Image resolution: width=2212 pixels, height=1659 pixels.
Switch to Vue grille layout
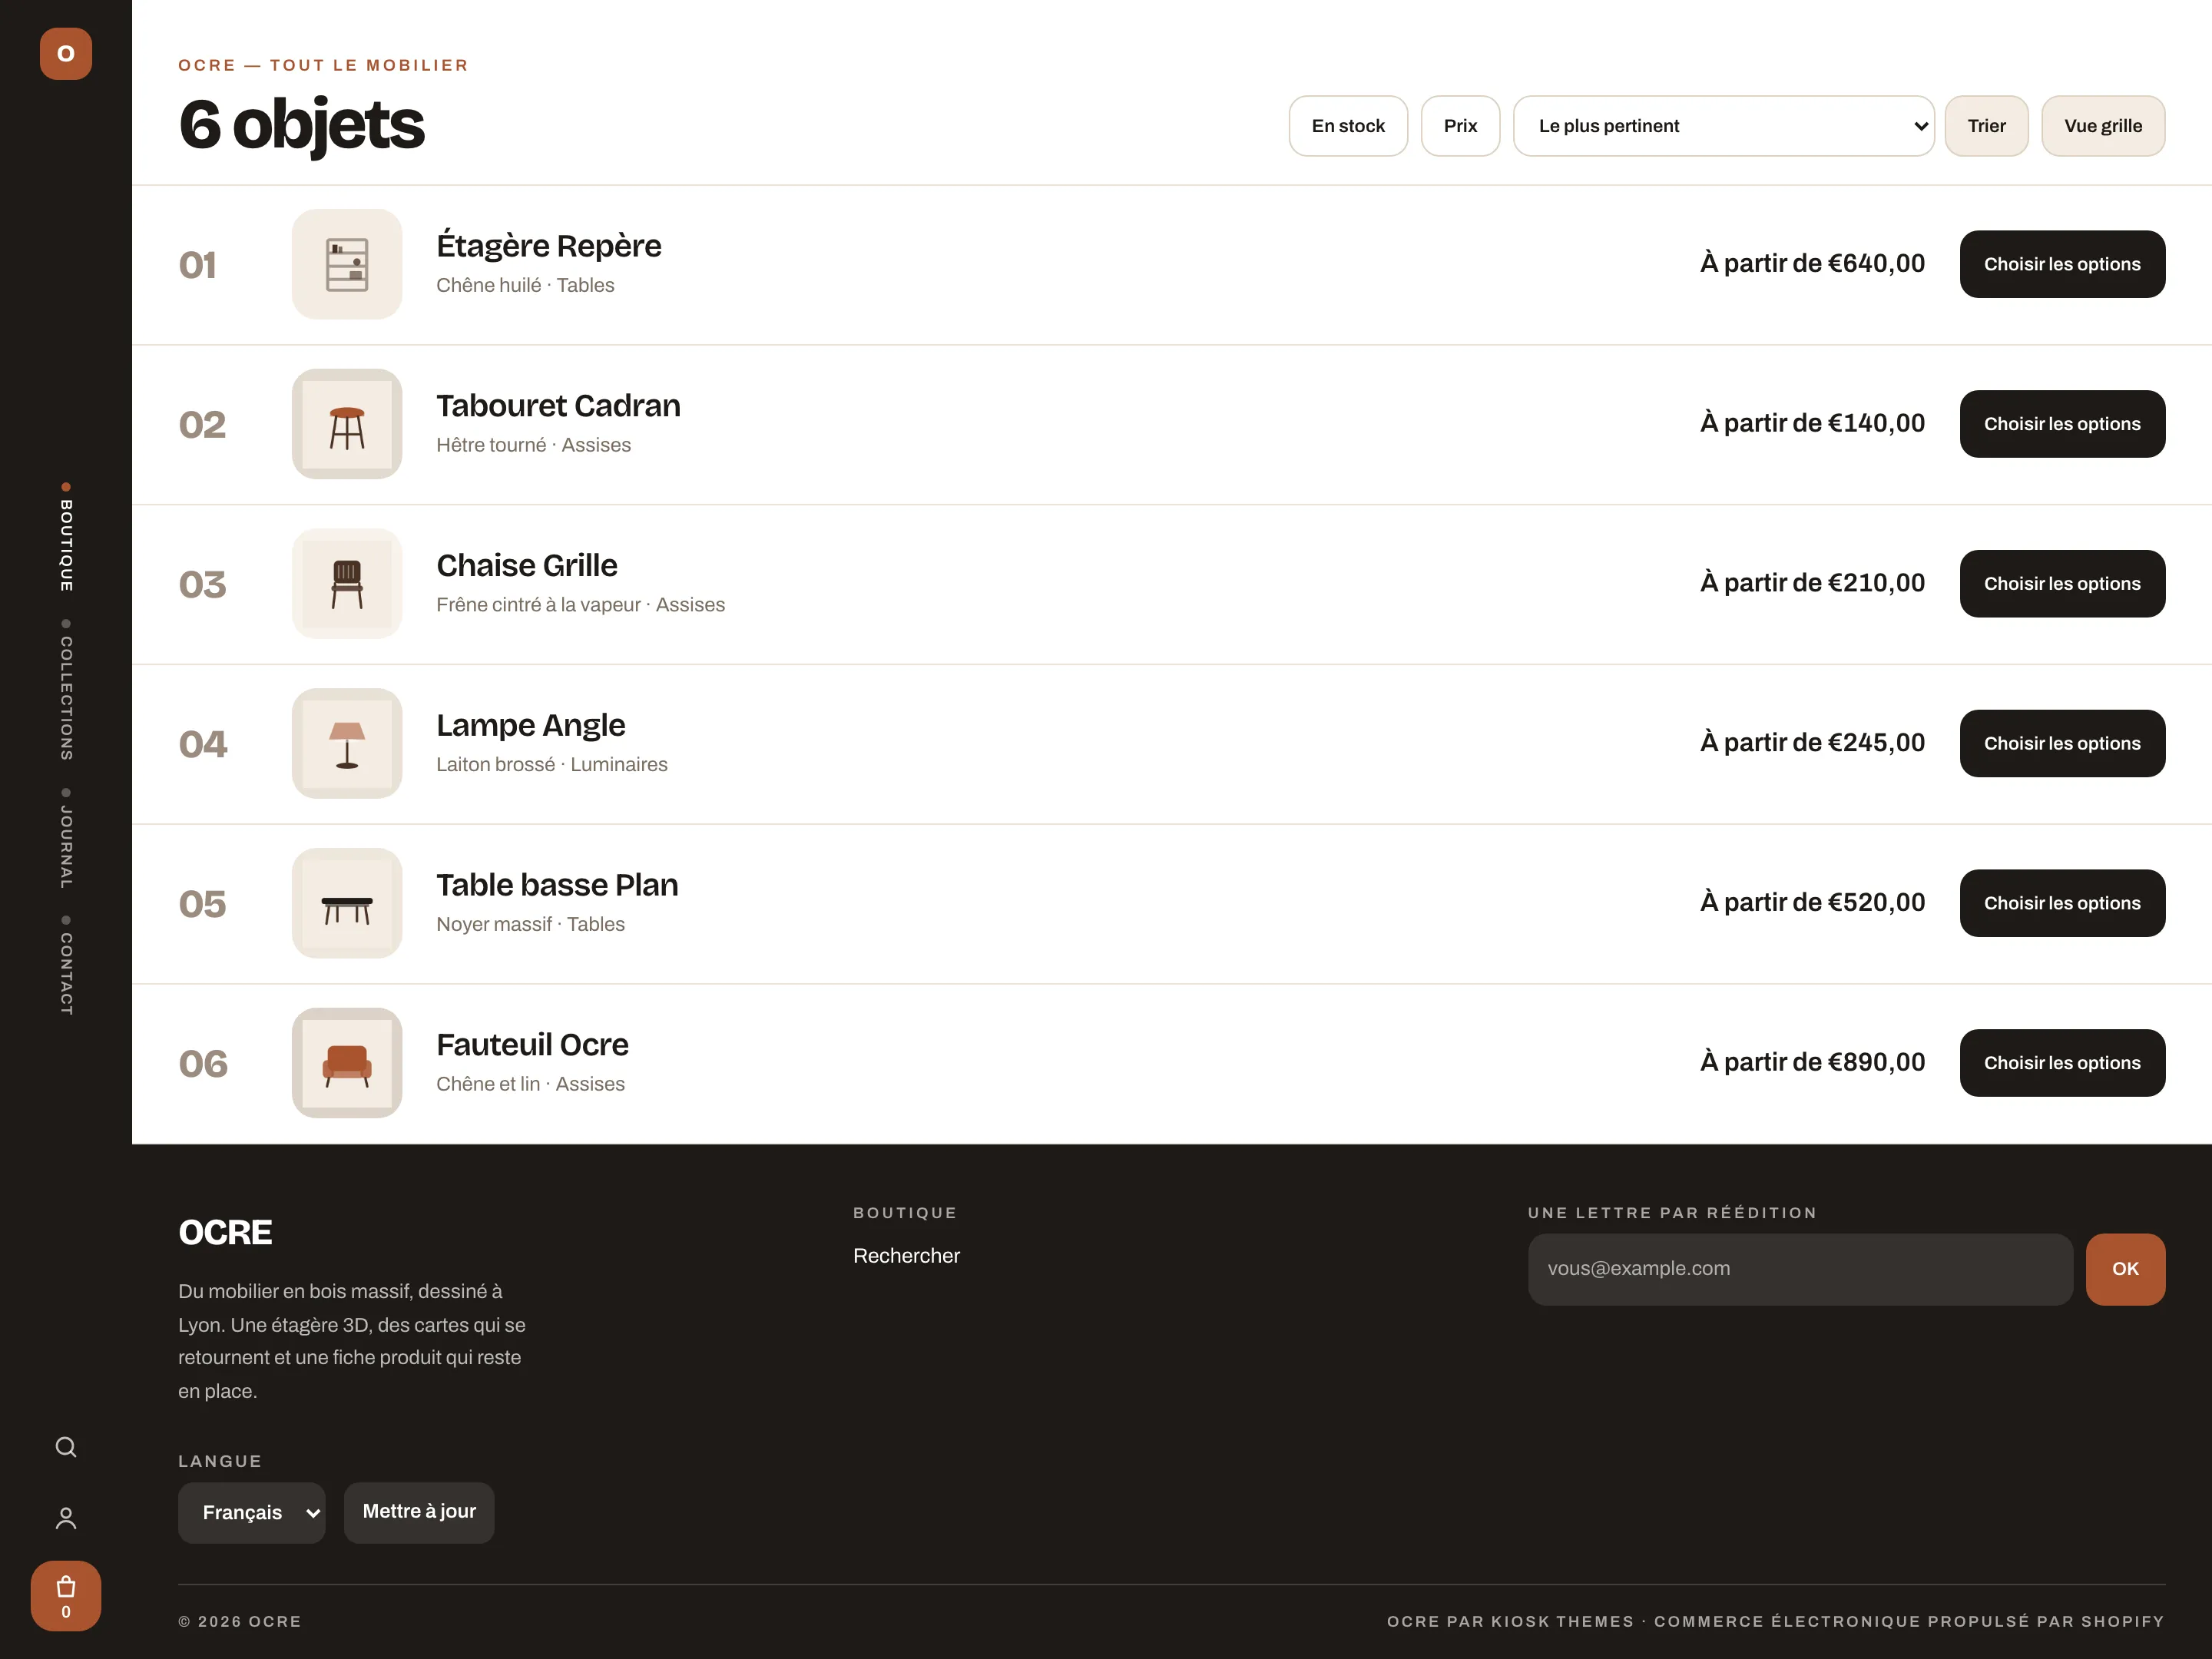coord(2103,126)
